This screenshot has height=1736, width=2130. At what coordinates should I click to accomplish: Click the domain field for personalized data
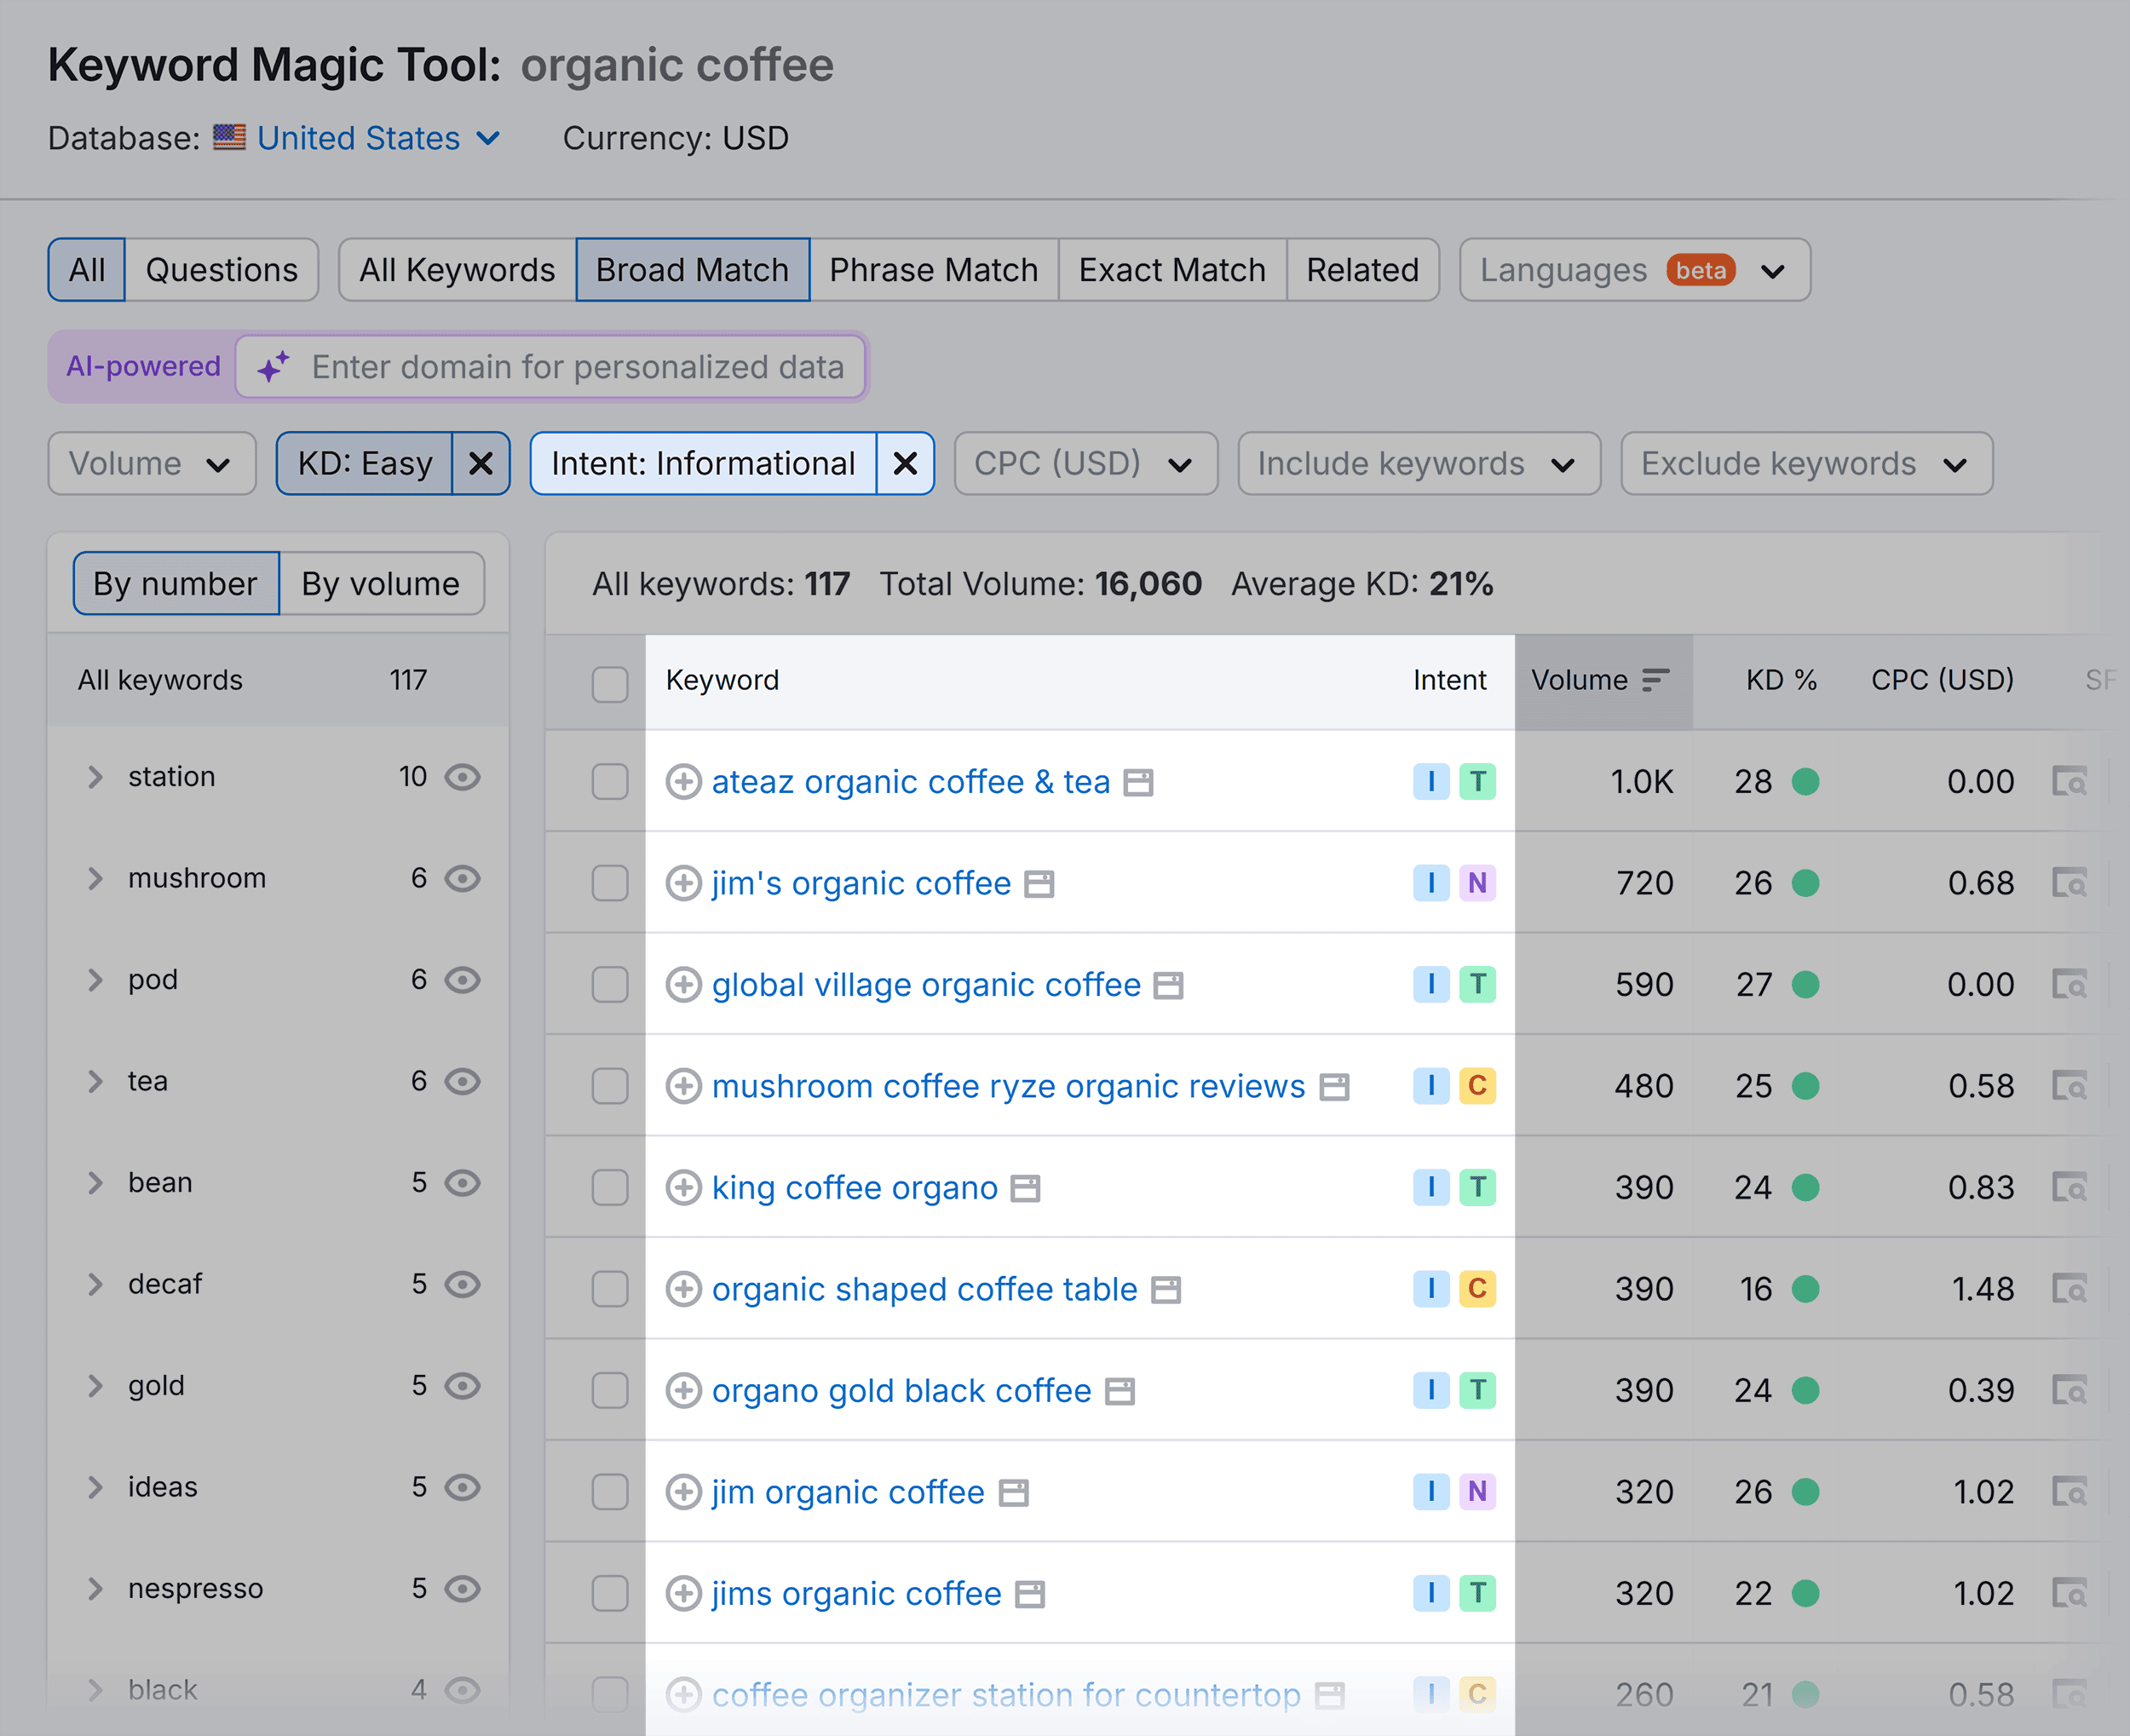coord(550,367)
